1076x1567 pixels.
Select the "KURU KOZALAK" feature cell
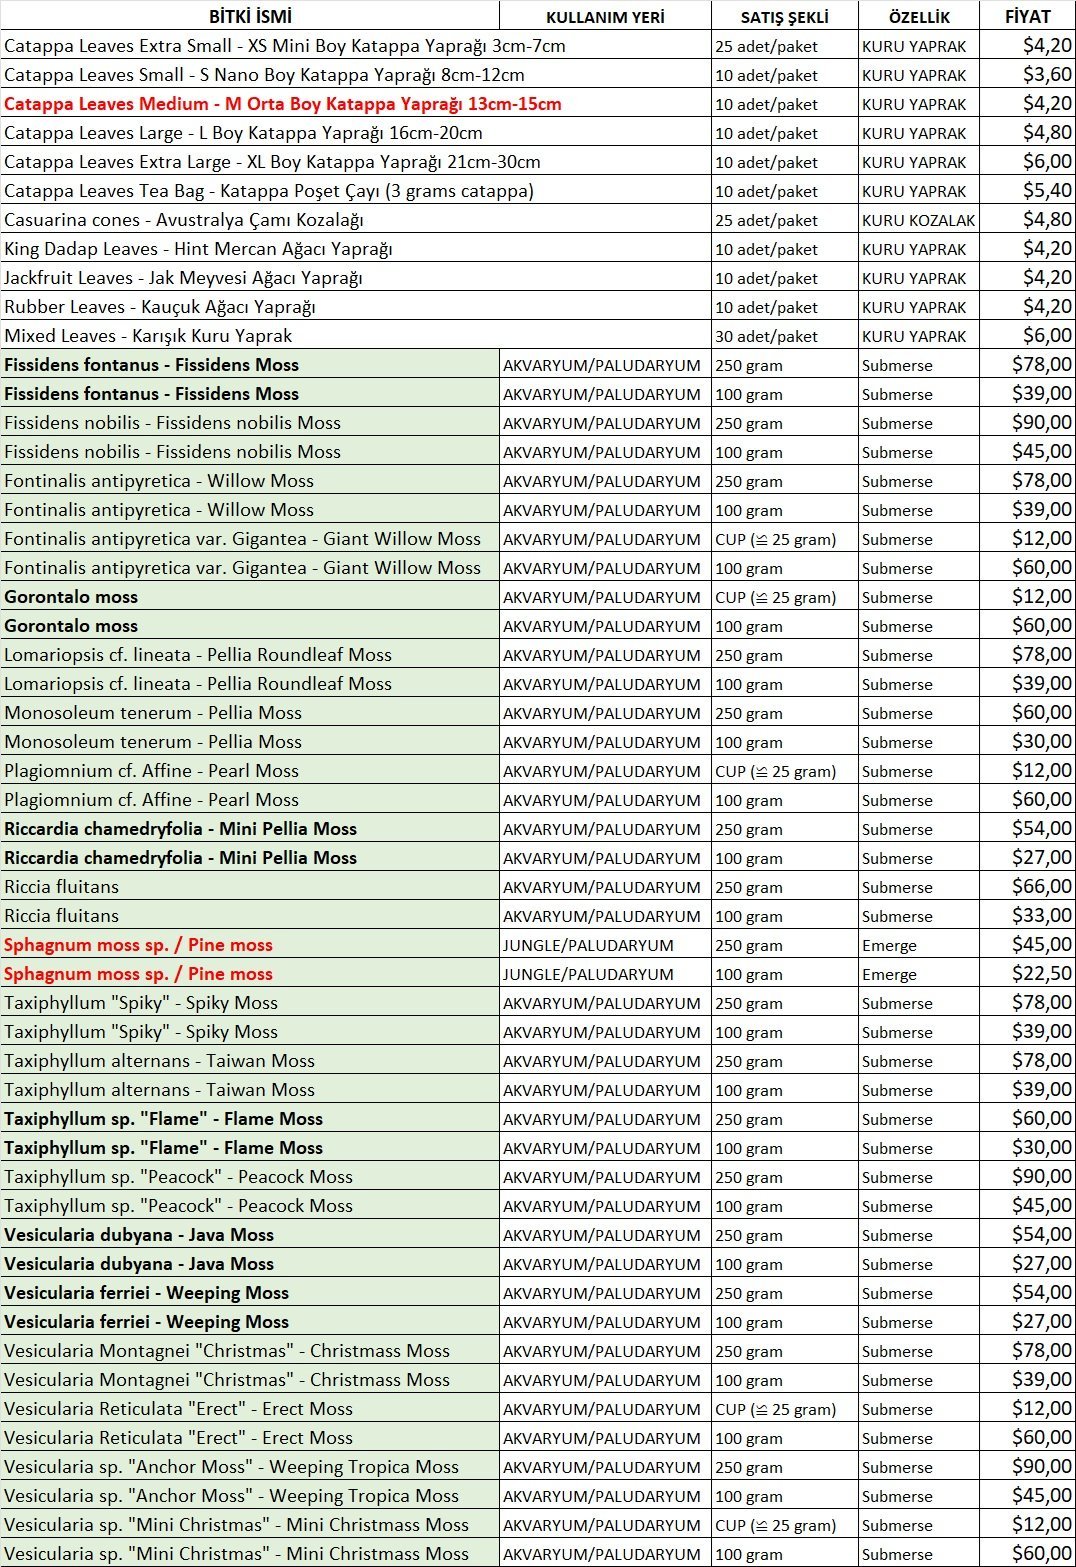tap(918, 220)
